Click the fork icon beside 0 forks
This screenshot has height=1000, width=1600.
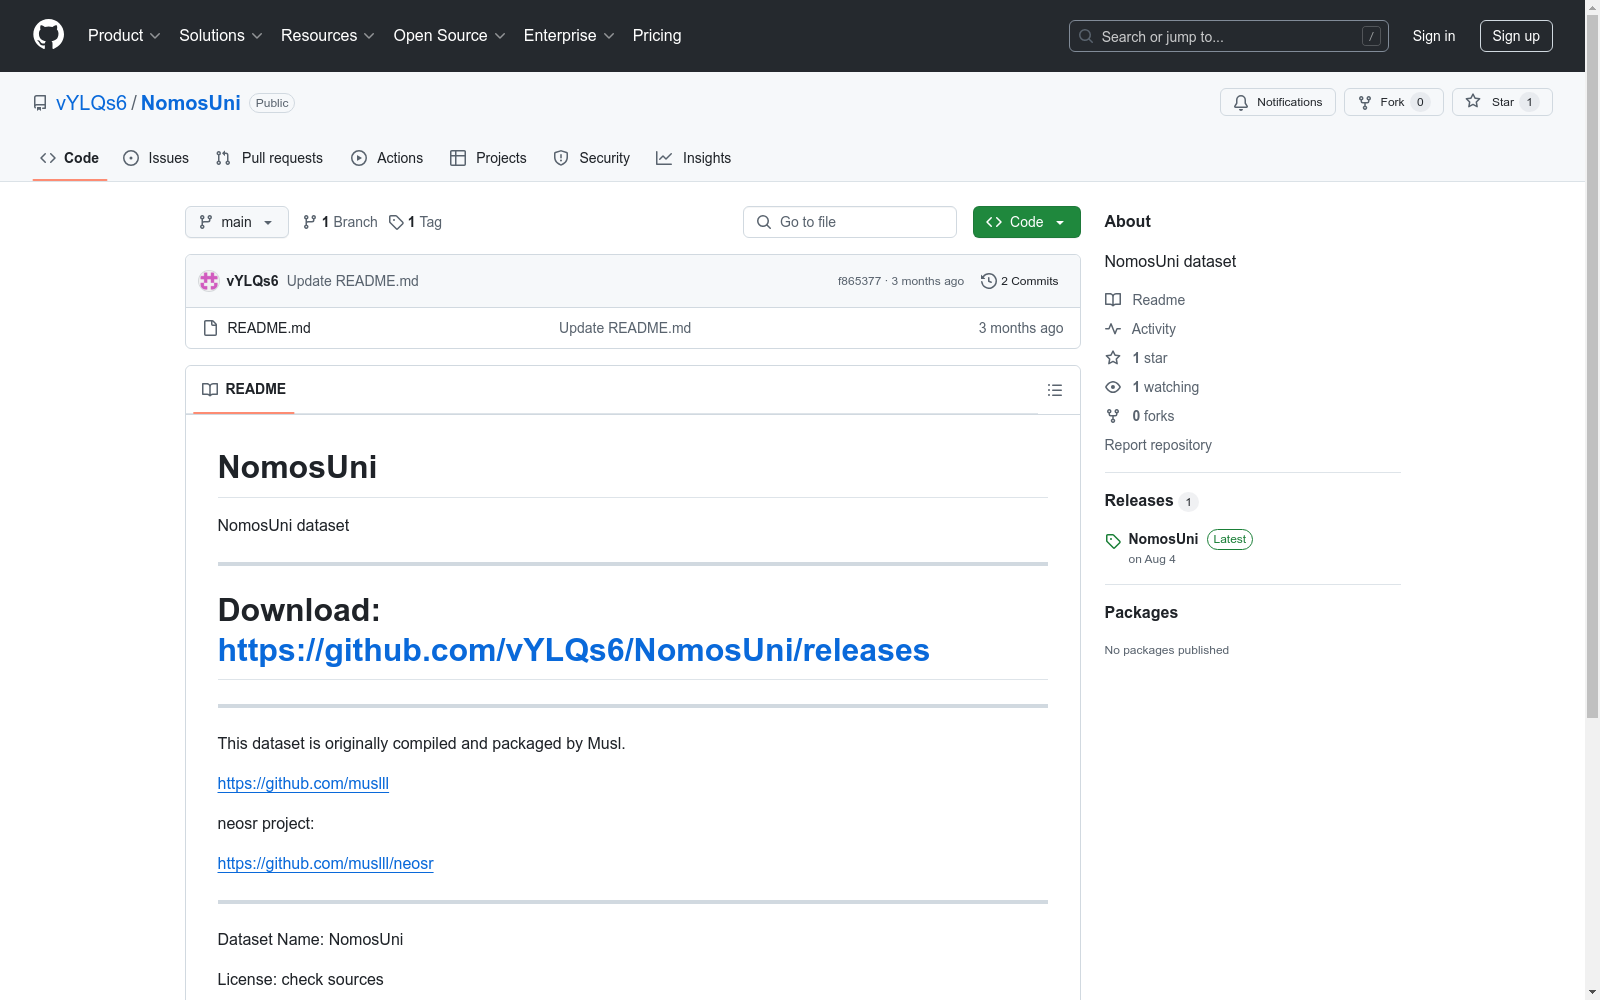click(1113, 416)
